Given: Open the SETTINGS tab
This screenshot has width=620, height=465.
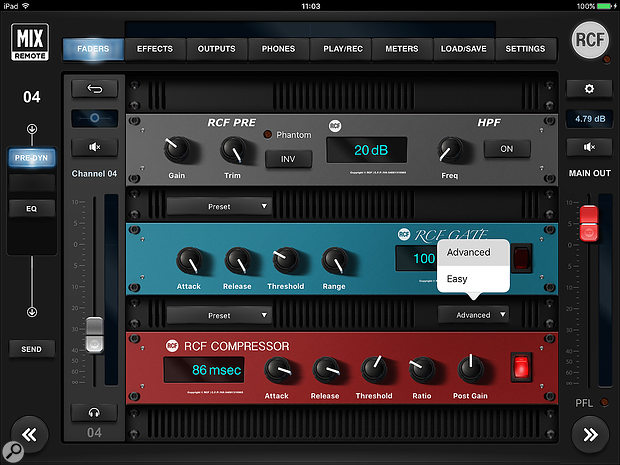Looking at the screenshot, I should pyautogui.click(x=525, y=49).
